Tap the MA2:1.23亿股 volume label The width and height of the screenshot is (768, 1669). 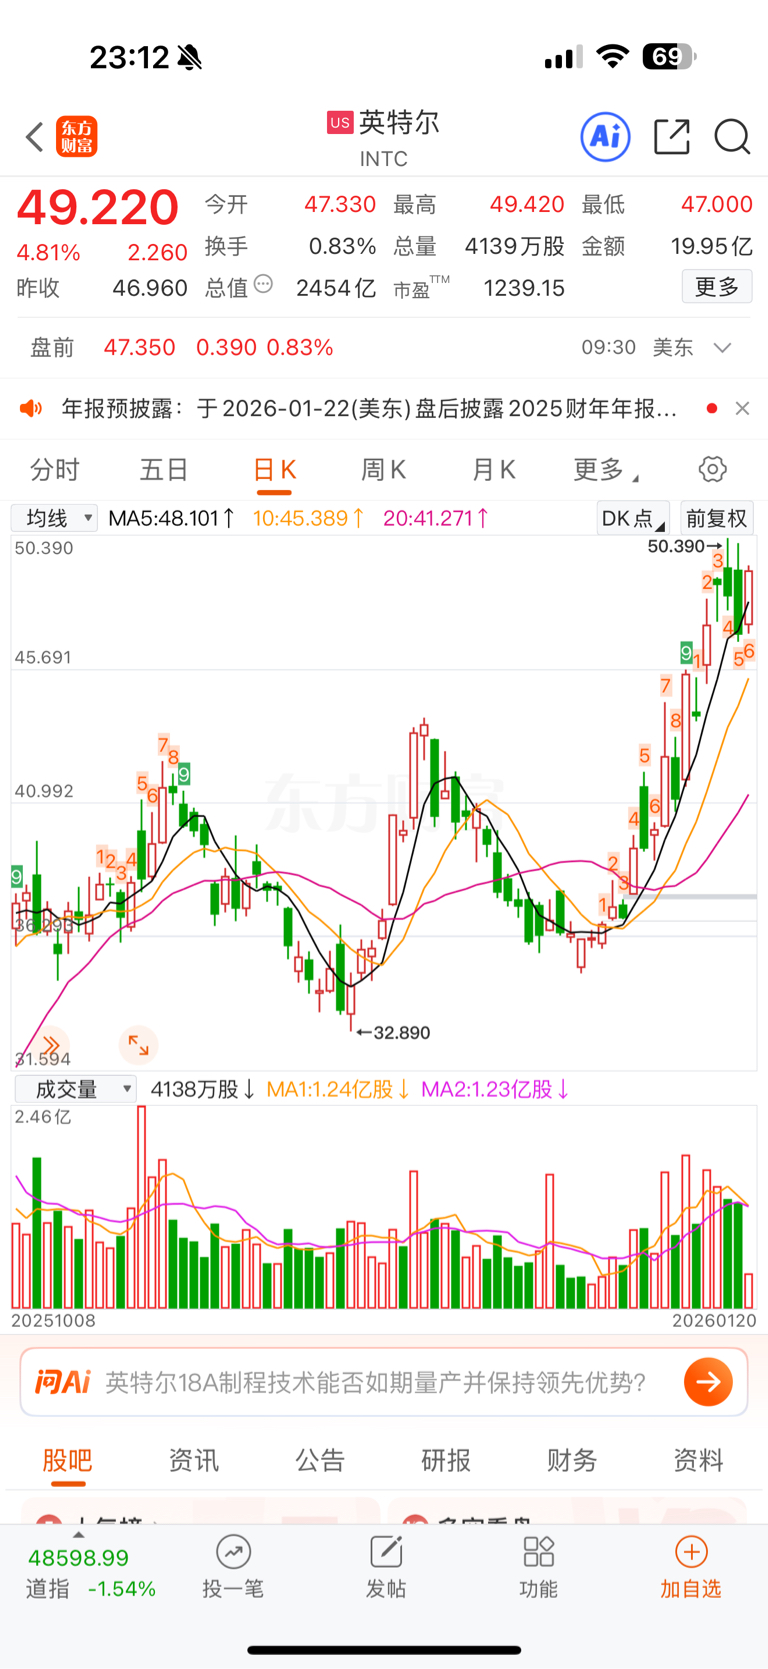coord(495,1089)
